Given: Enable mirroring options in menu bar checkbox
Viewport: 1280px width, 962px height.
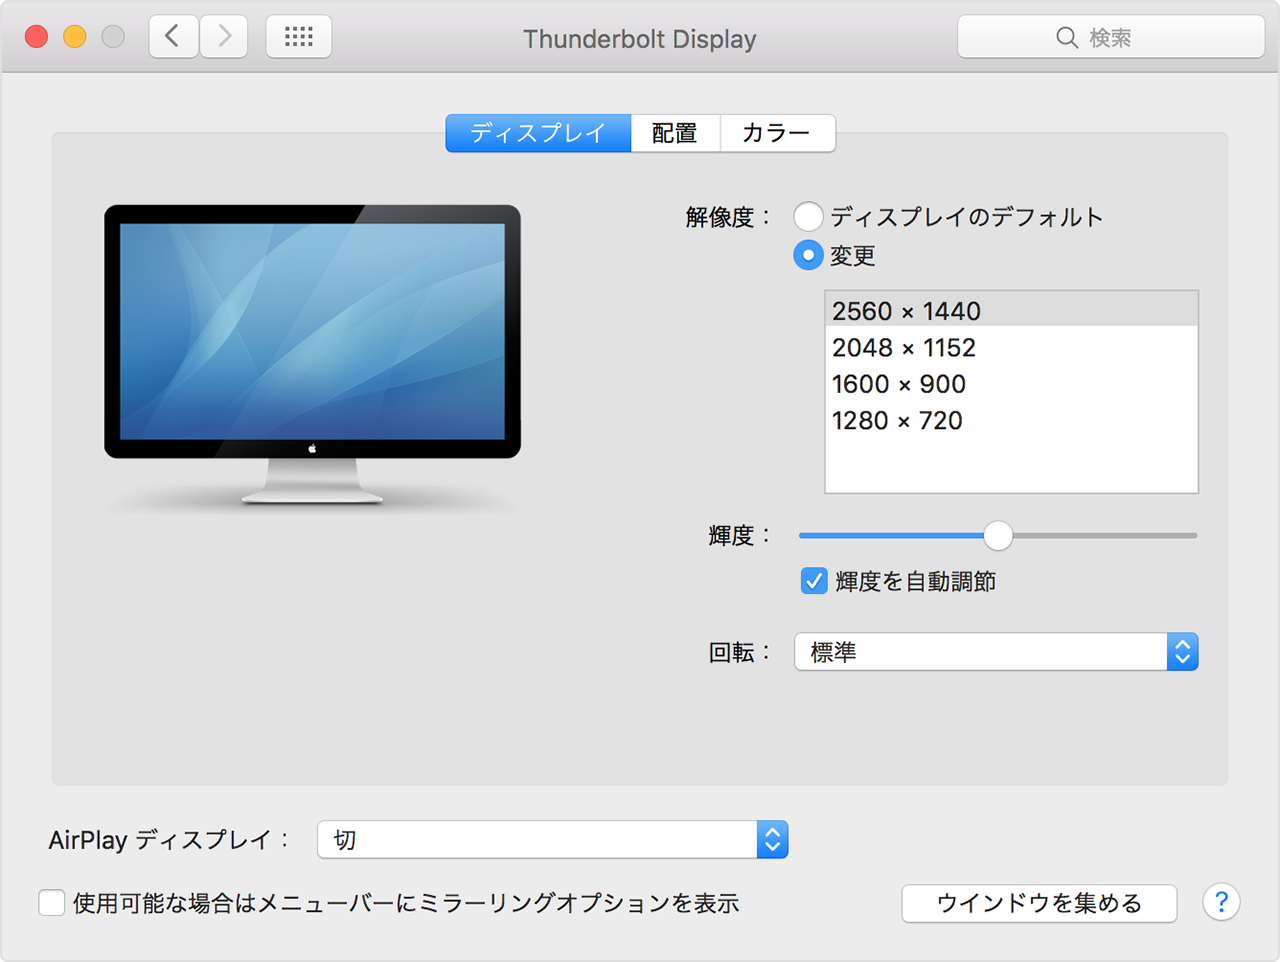Looking at the screenshot, I should point(52,903).
